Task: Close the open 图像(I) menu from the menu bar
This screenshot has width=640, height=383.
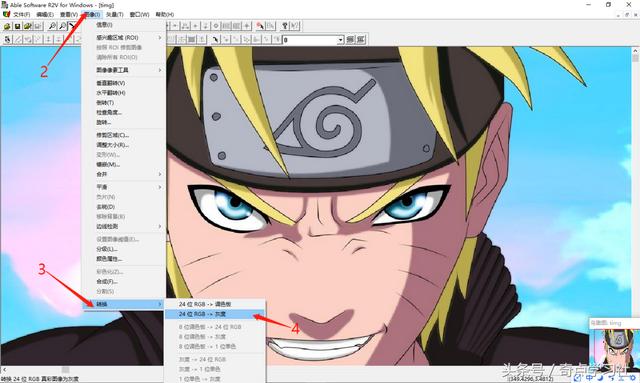Action: (92, 14)
